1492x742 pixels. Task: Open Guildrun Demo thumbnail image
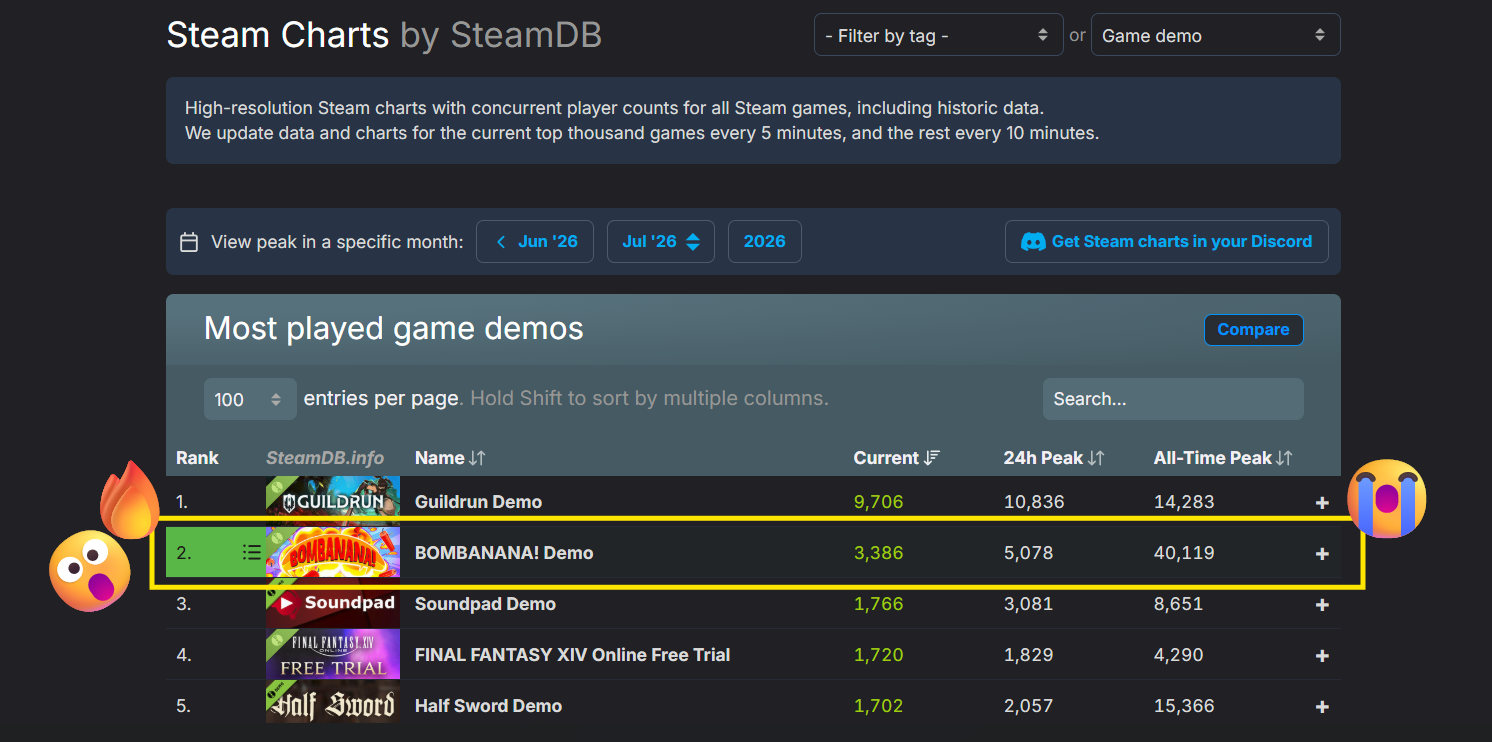point(333,501)
